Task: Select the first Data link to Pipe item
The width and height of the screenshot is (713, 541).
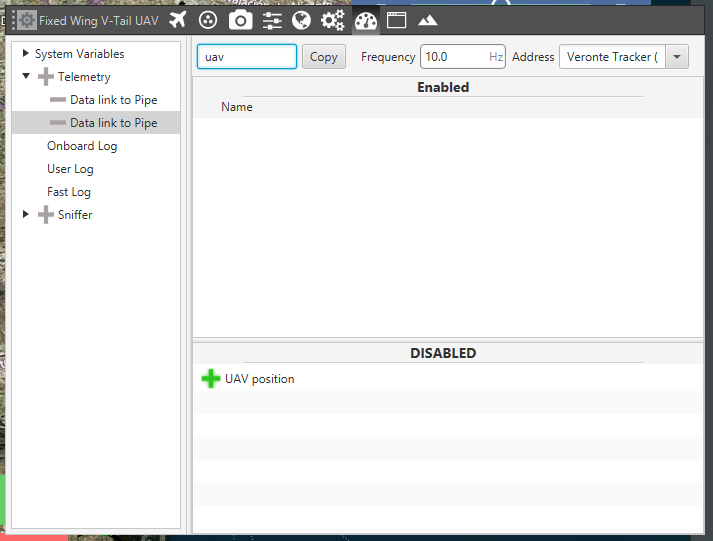Action: [x=114, y=100]
